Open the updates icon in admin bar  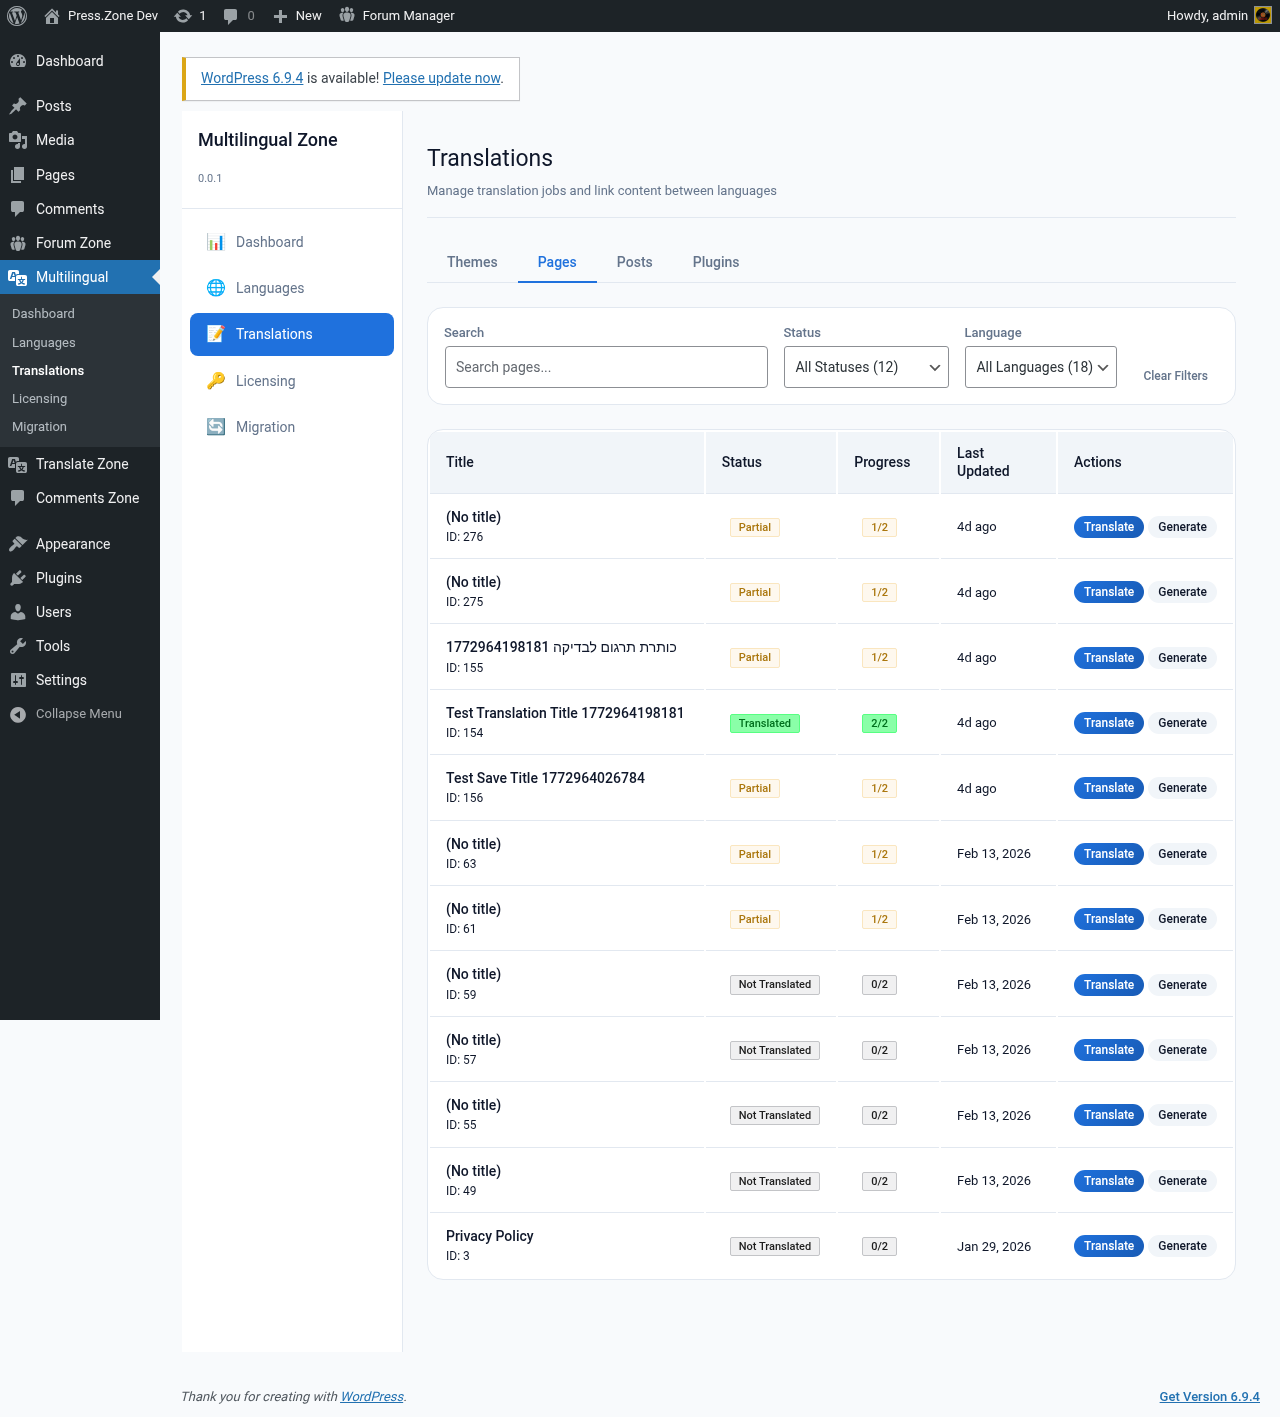tap(183, 16)
